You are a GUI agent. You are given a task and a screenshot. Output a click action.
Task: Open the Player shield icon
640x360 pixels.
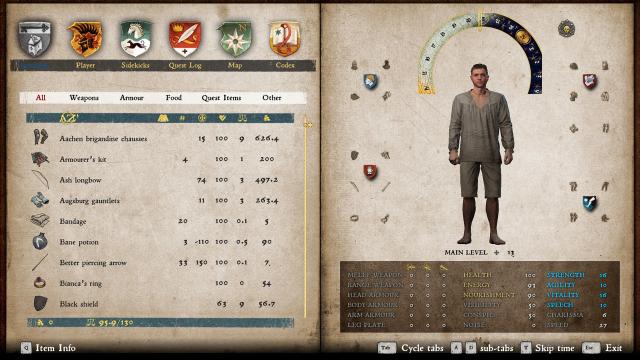85,39
